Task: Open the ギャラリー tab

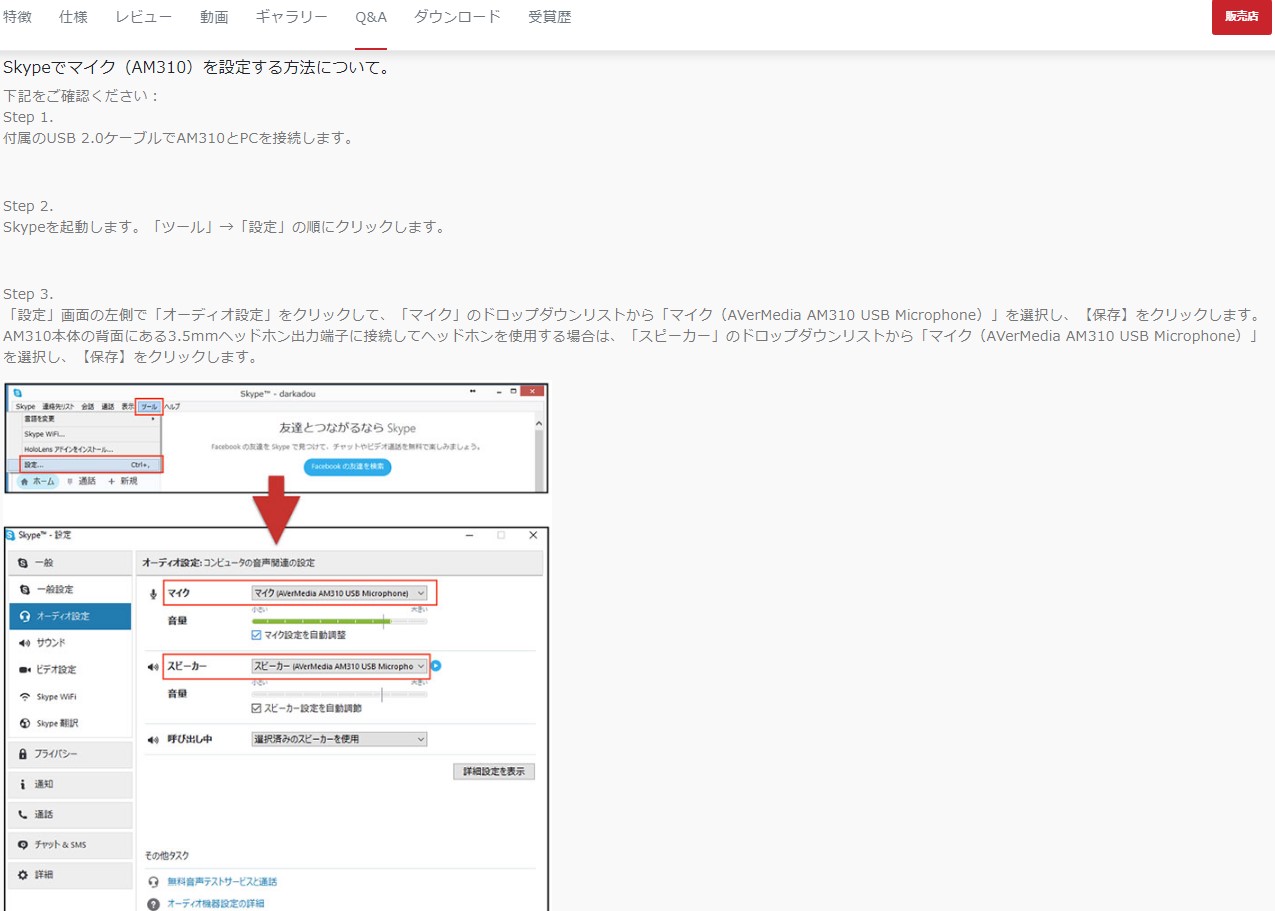Action: click(x=291, y=17)
